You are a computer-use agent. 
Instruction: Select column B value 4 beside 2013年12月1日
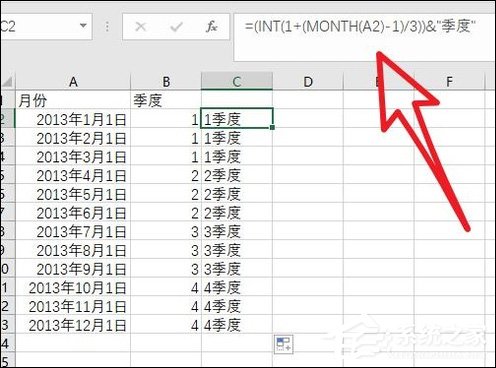point(166,325)
